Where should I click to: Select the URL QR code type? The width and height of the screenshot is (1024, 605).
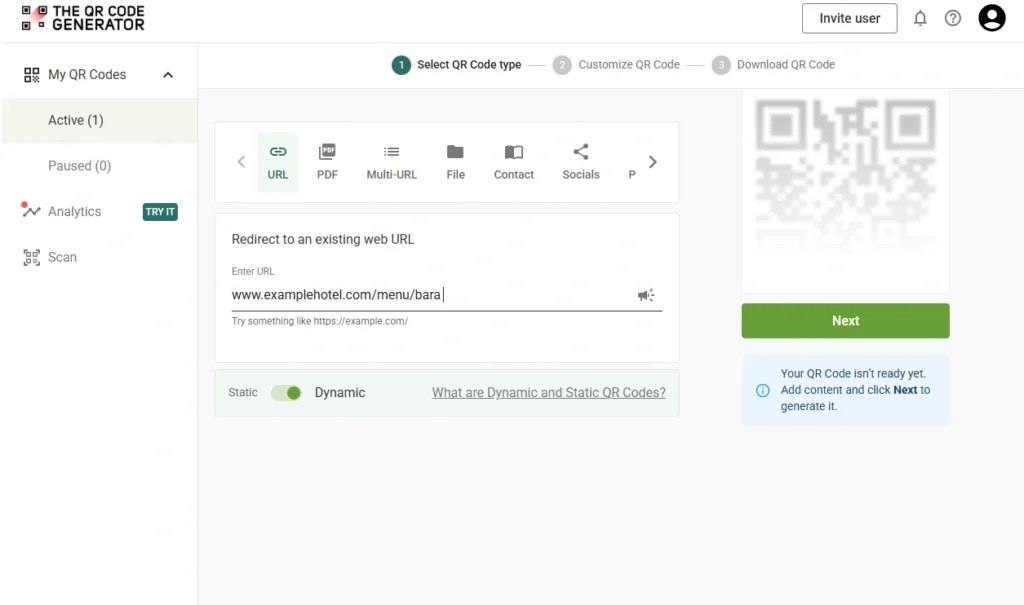point(278,162)
